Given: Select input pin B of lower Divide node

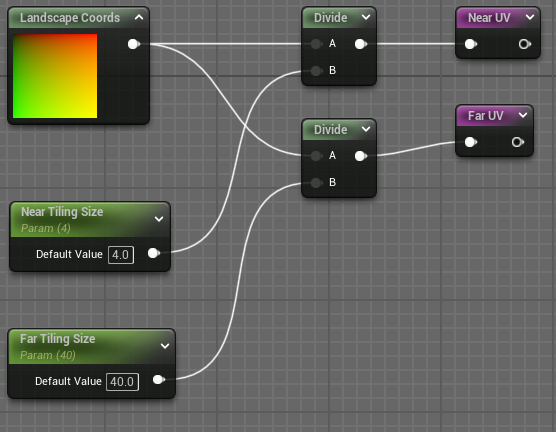Looking at the screenshot, I should pyautogui.click(x=316, y=183).
